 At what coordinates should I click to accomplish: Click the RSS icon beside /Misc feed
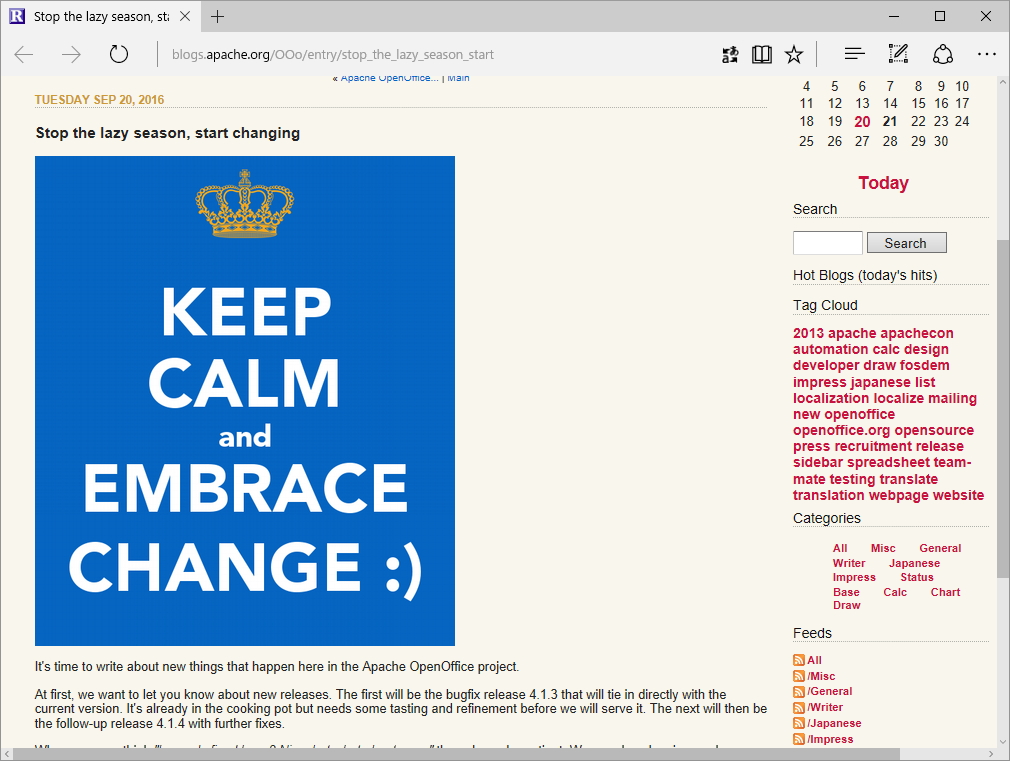pyautogui.click(x=799, y=676)
